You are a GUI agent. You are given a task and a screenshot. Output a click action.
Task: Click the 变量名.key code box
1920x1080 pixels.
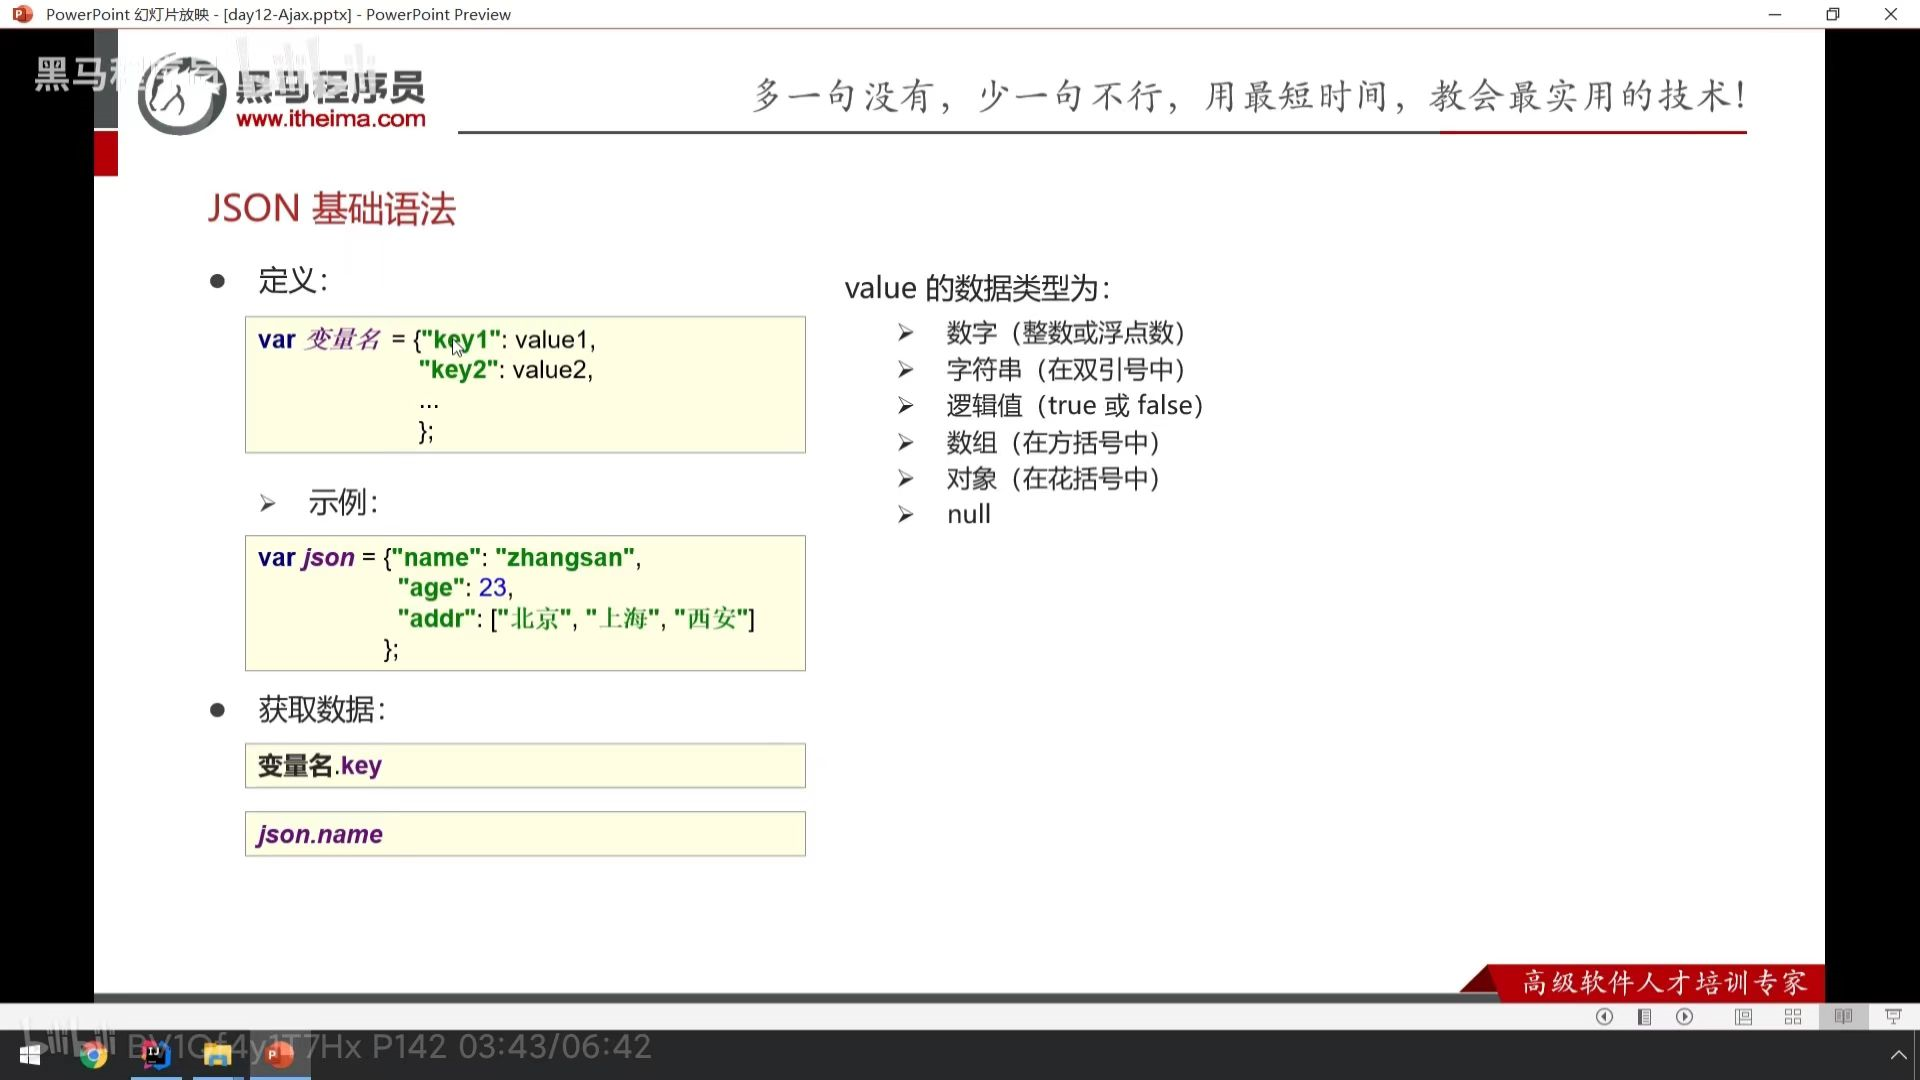point(525,766)
